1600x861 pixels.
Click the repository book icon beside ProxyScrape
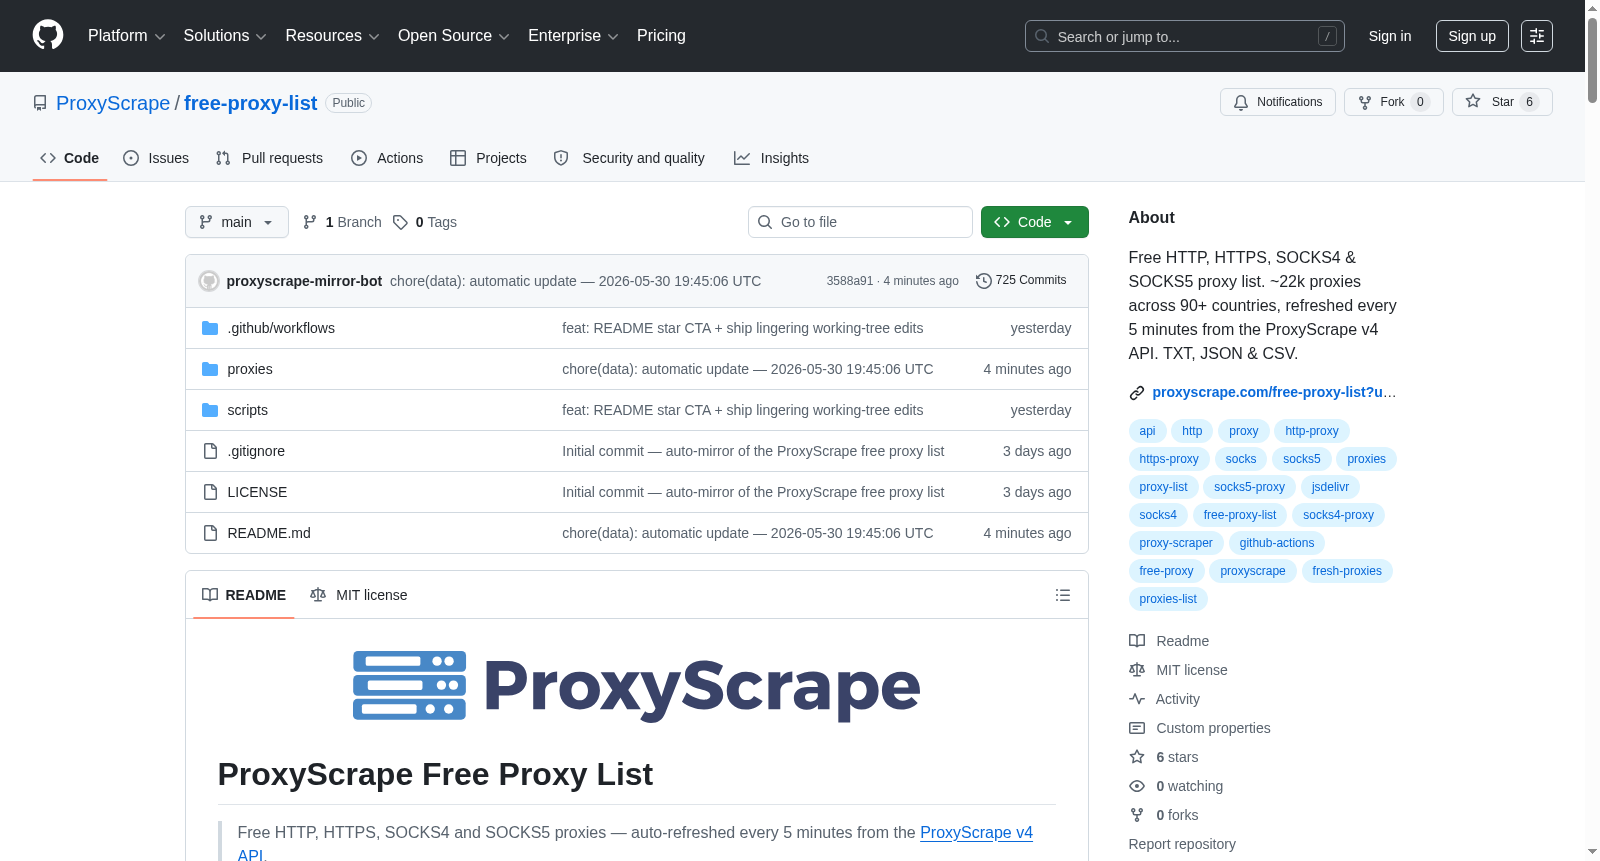click(x=40, y=103)
